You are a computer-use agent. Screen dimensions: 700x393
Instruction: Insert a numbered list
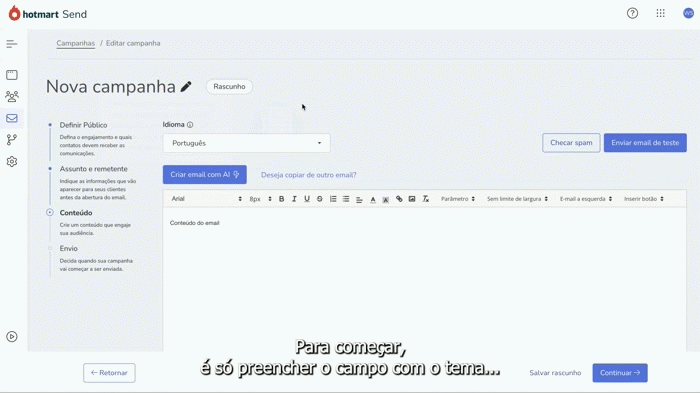pos(333,199)
